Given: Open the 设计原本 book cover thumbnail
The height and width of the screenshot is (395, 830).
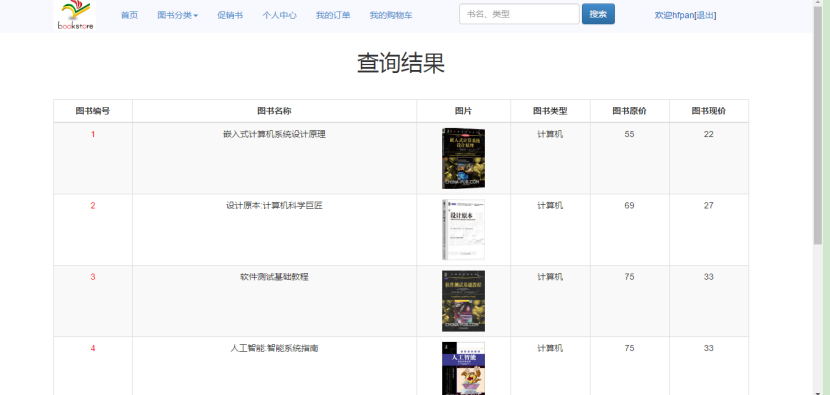Looking at the screenshot, I should (x=463, y=229).
